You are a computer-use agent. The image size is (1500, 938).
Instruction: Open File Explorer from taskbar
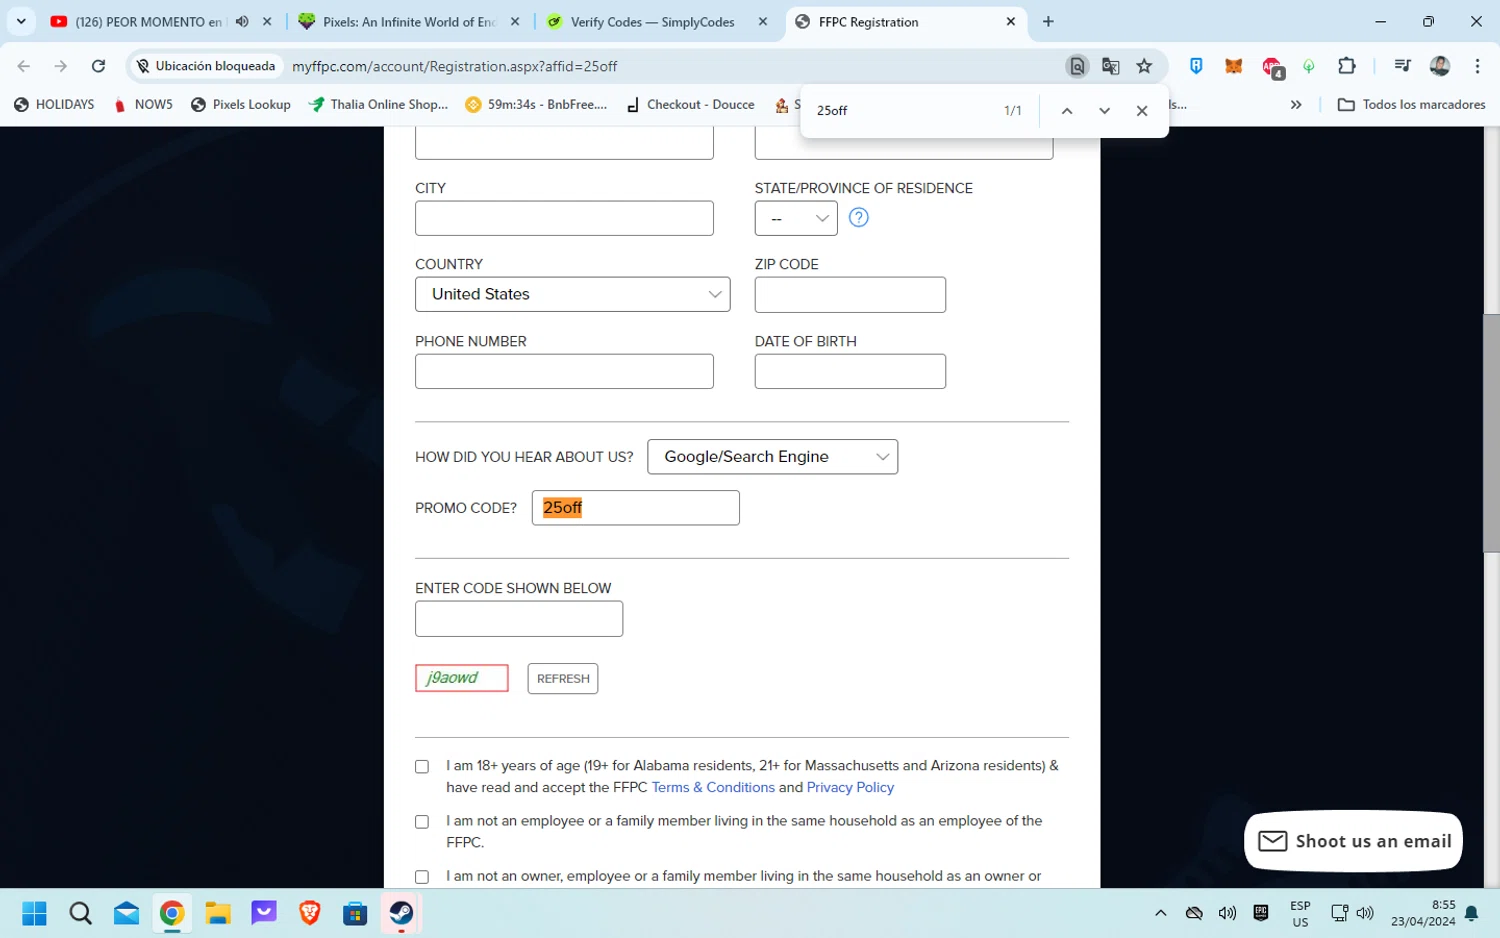(218, 913)
